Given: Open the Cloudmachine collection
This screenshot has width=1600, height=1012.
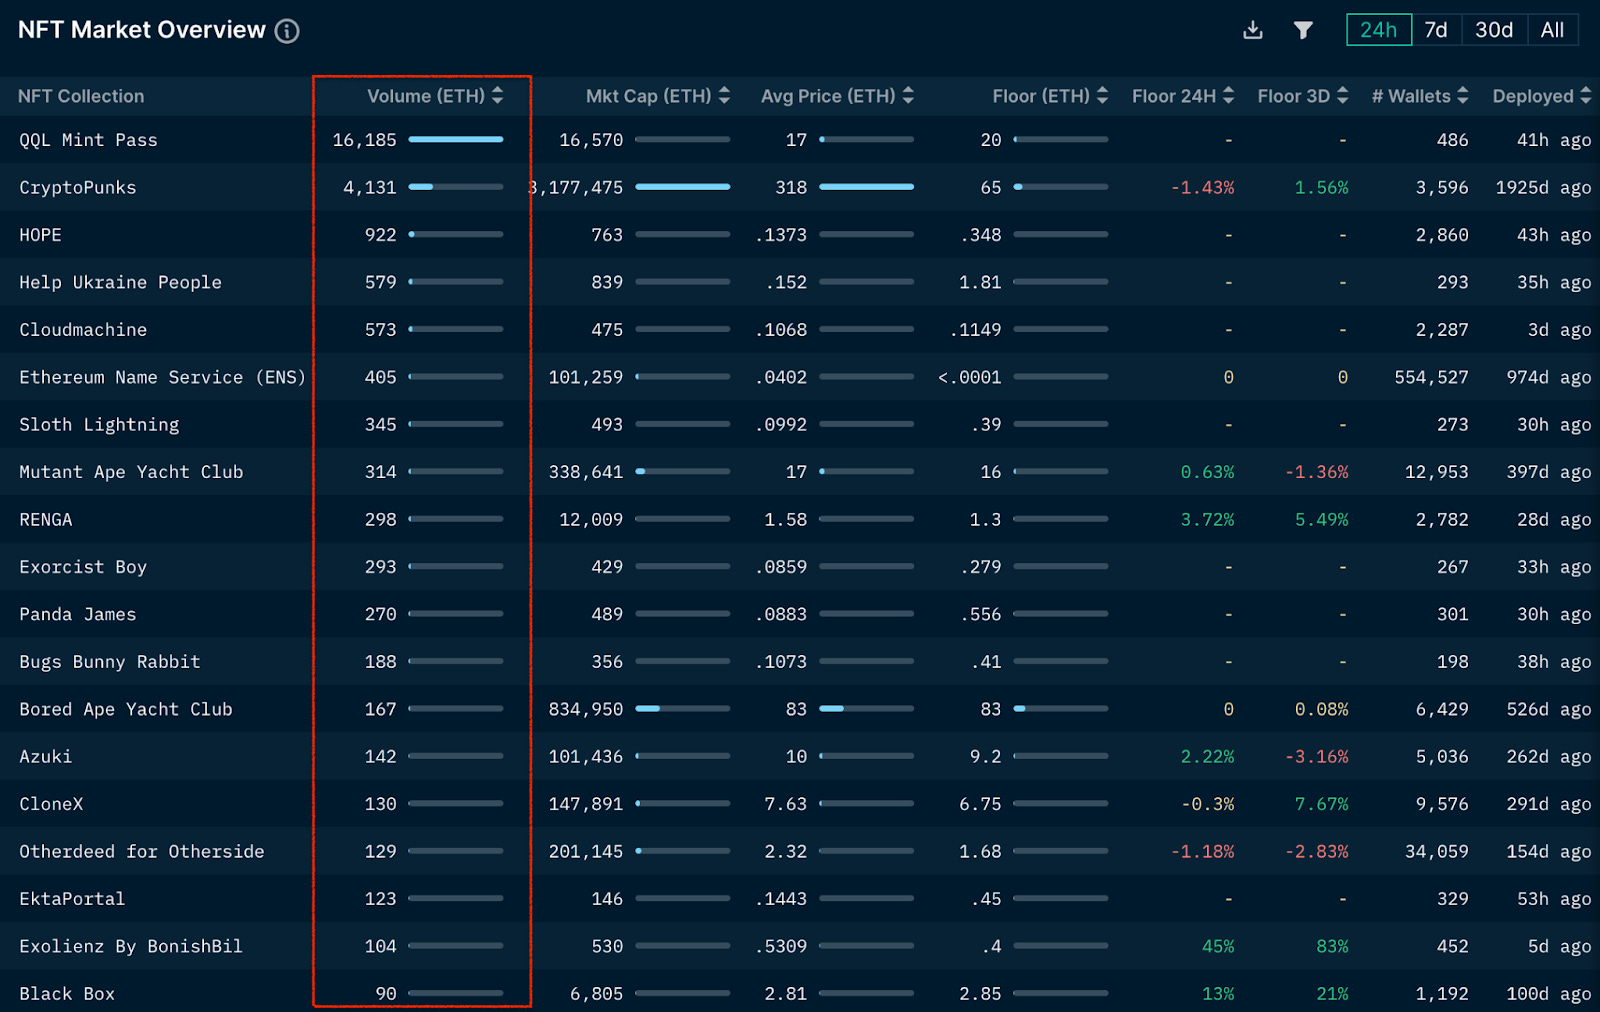Looking at the screenshot, I should [x=83, y=330].
